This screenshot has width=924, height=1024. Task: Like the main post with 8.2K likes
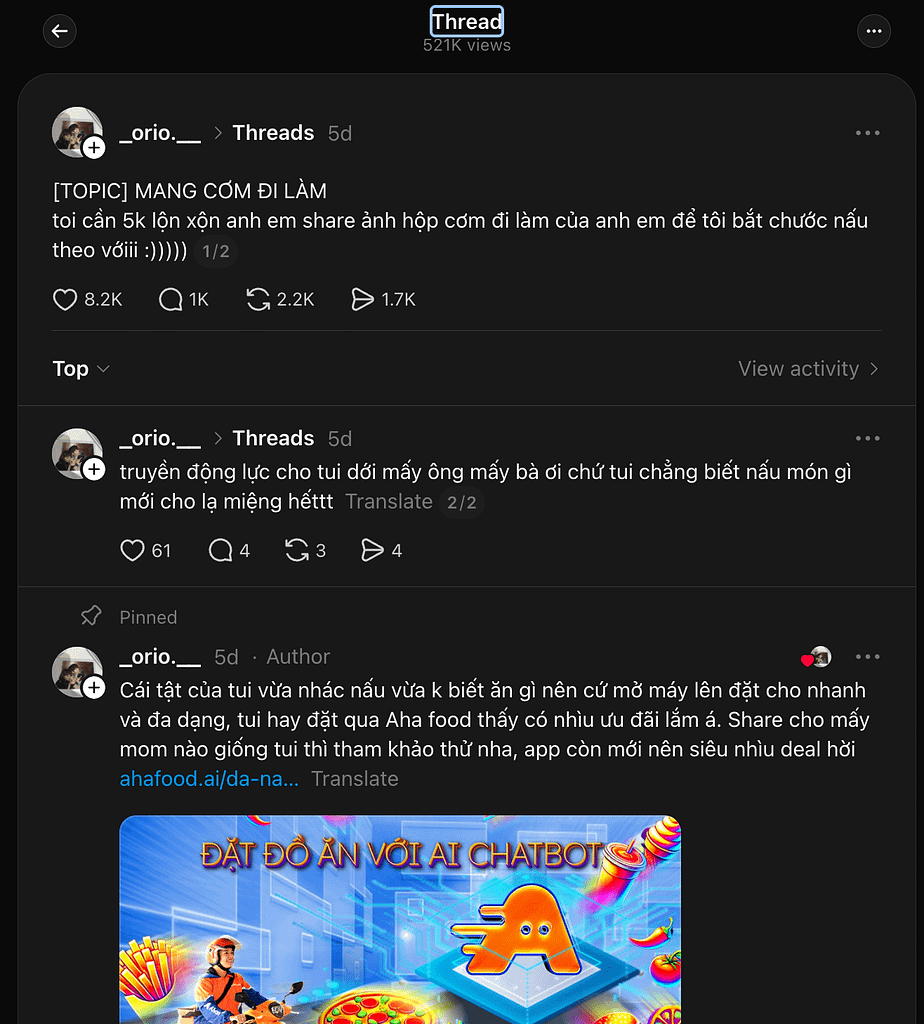pos(66,299)
